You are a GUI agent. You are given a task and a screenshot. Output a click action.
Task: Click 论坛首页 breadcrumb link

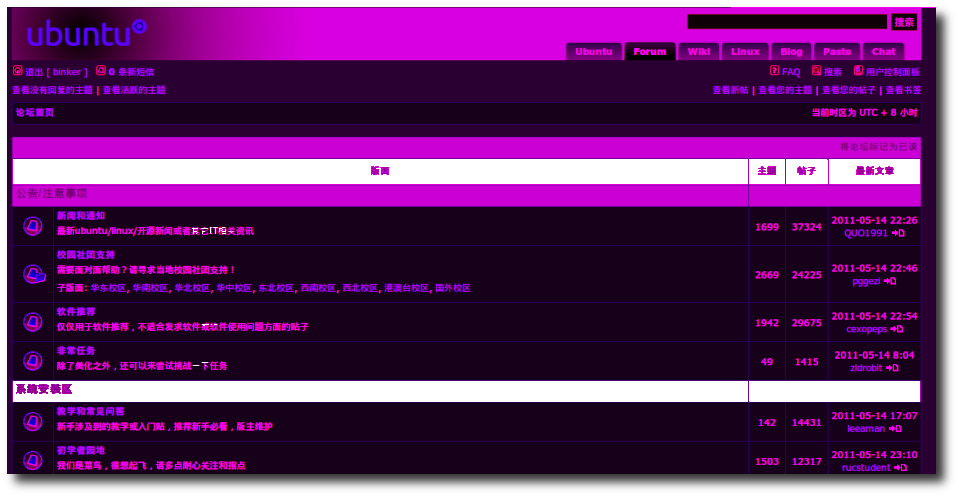35,112
